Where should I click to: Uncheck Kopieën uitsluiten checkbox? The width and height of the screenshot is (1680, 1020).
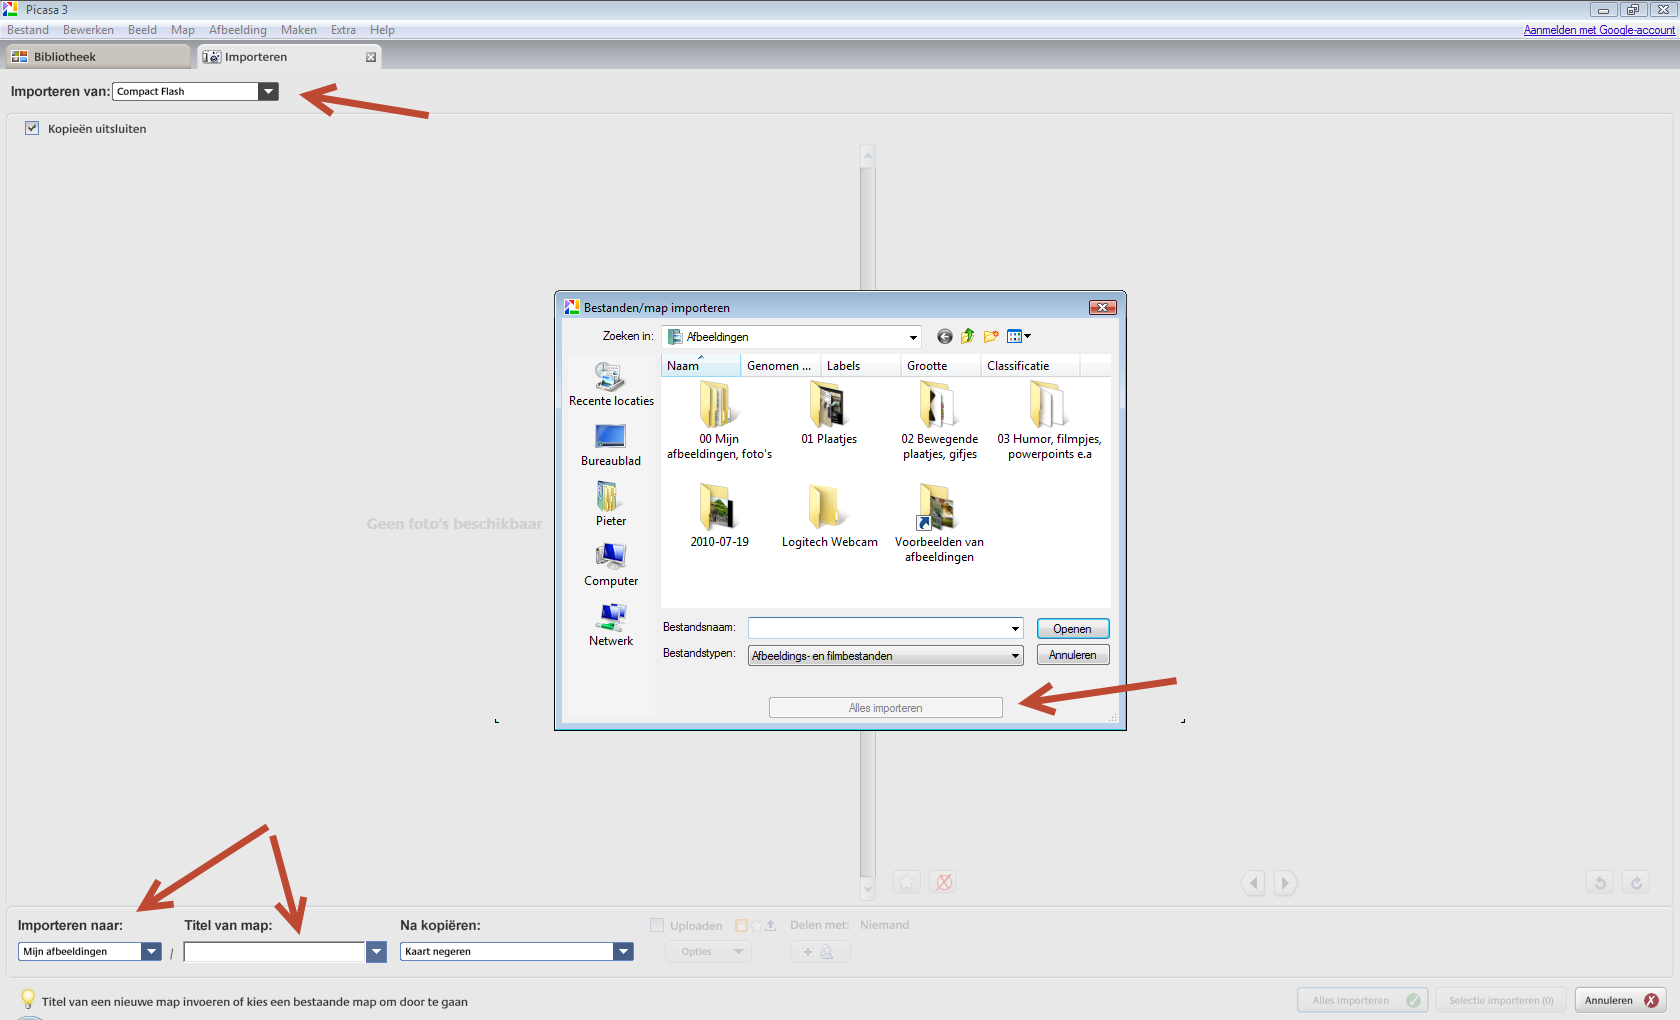coord(32,128)
